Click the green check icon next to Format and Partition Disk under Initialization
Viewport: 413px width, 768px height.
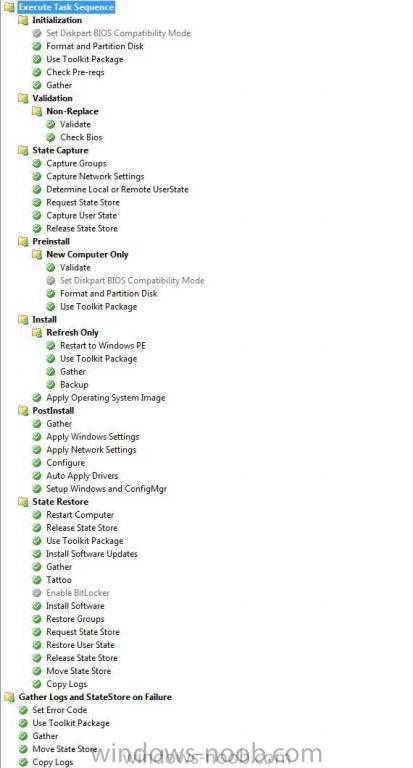pos(37,46)
